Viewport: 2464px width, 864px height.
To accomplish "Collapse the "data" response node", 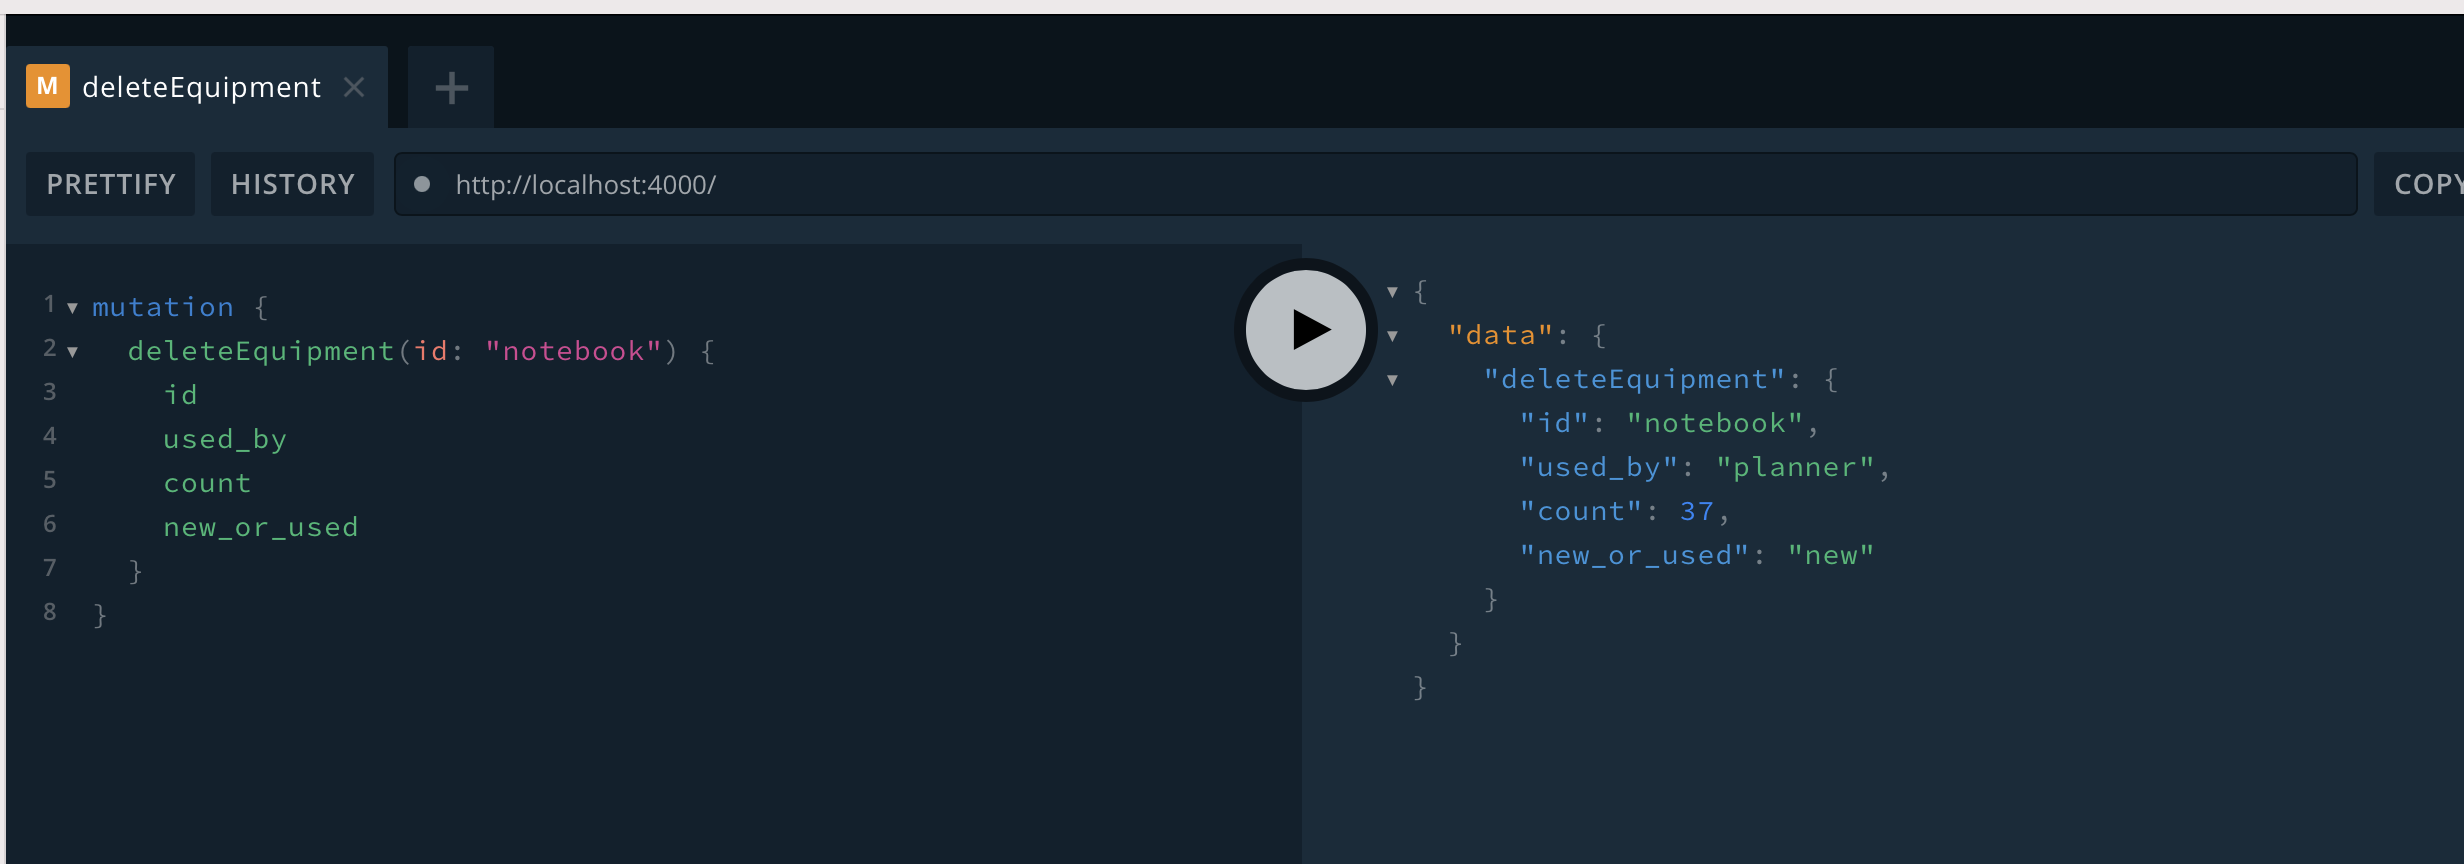I will pos(1392,336).
